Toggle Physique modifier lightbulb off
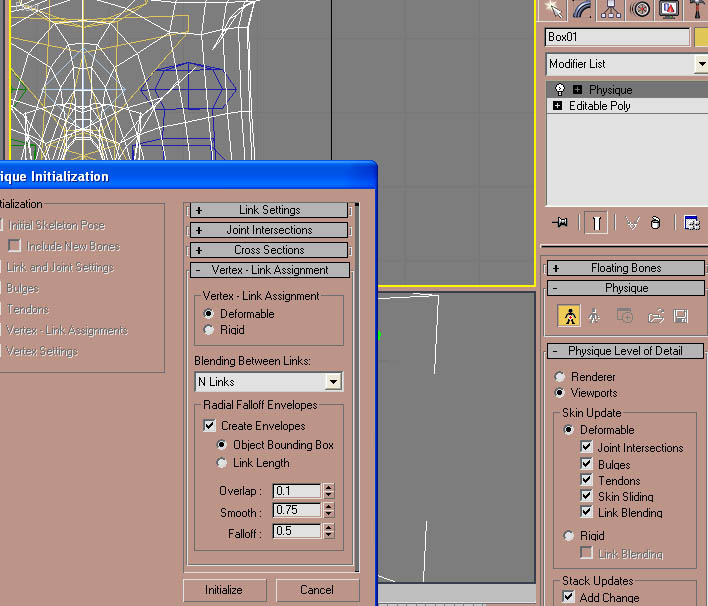 pyautogui.click(x=560, y=90)
